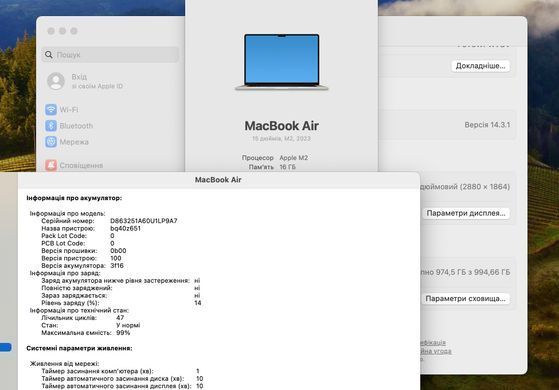Open Параметри сховища... button
Viewport: 559px width, 390px height.
click(x=465, y=298)
